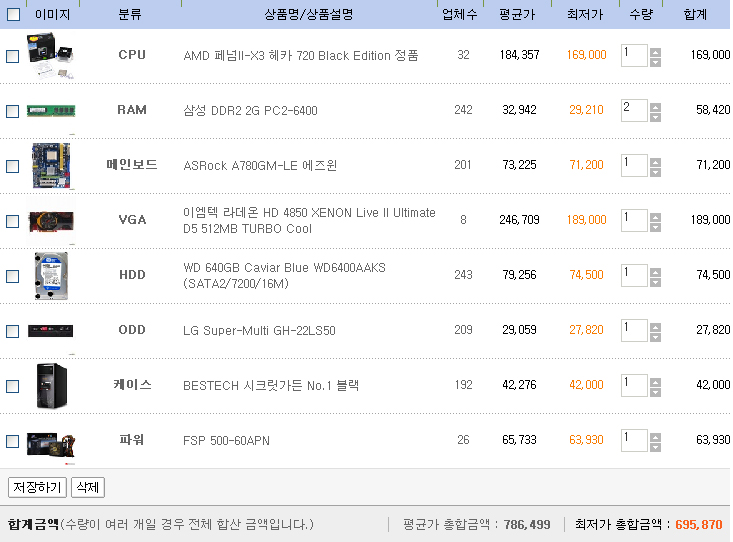Decrease CPU quantity with down arrow
Viewport: 733px width, 542px height.
[655, 62]
